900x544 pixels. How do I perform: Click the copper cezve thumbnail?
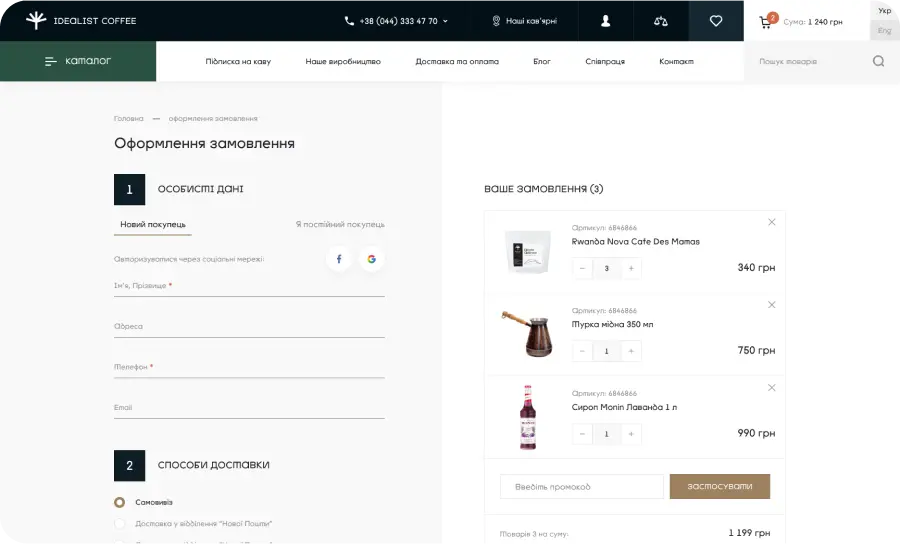click(x=528, y=333)
